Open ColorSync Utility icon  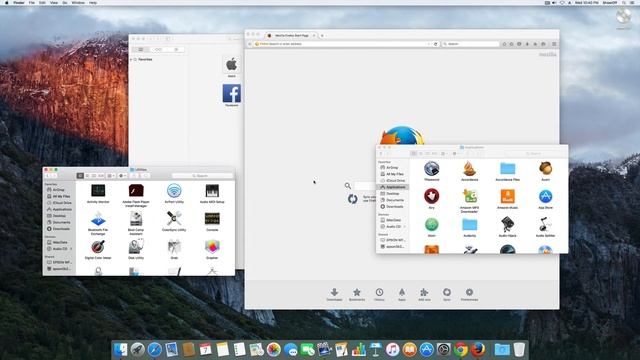(174, 219)
